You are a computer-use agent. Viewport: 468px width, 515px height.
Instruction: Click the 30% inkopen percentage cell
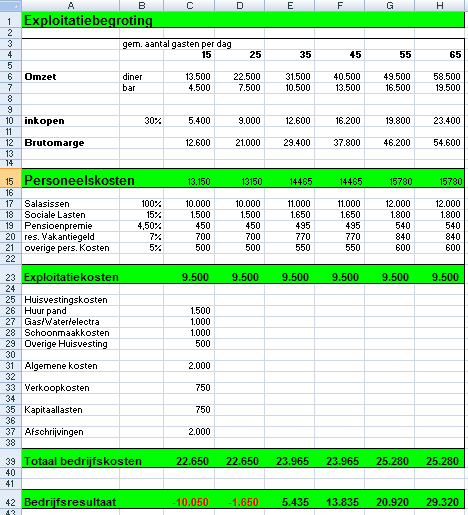pos(142,121)
